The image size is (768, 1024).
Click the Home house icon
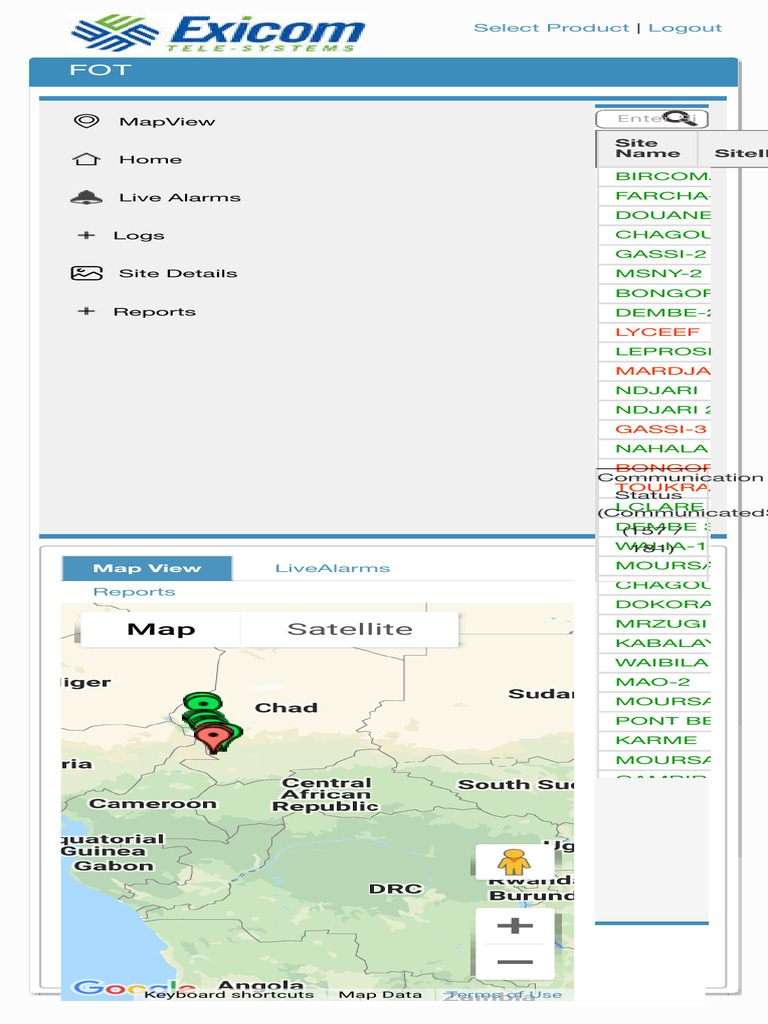[x=86, y=159]
